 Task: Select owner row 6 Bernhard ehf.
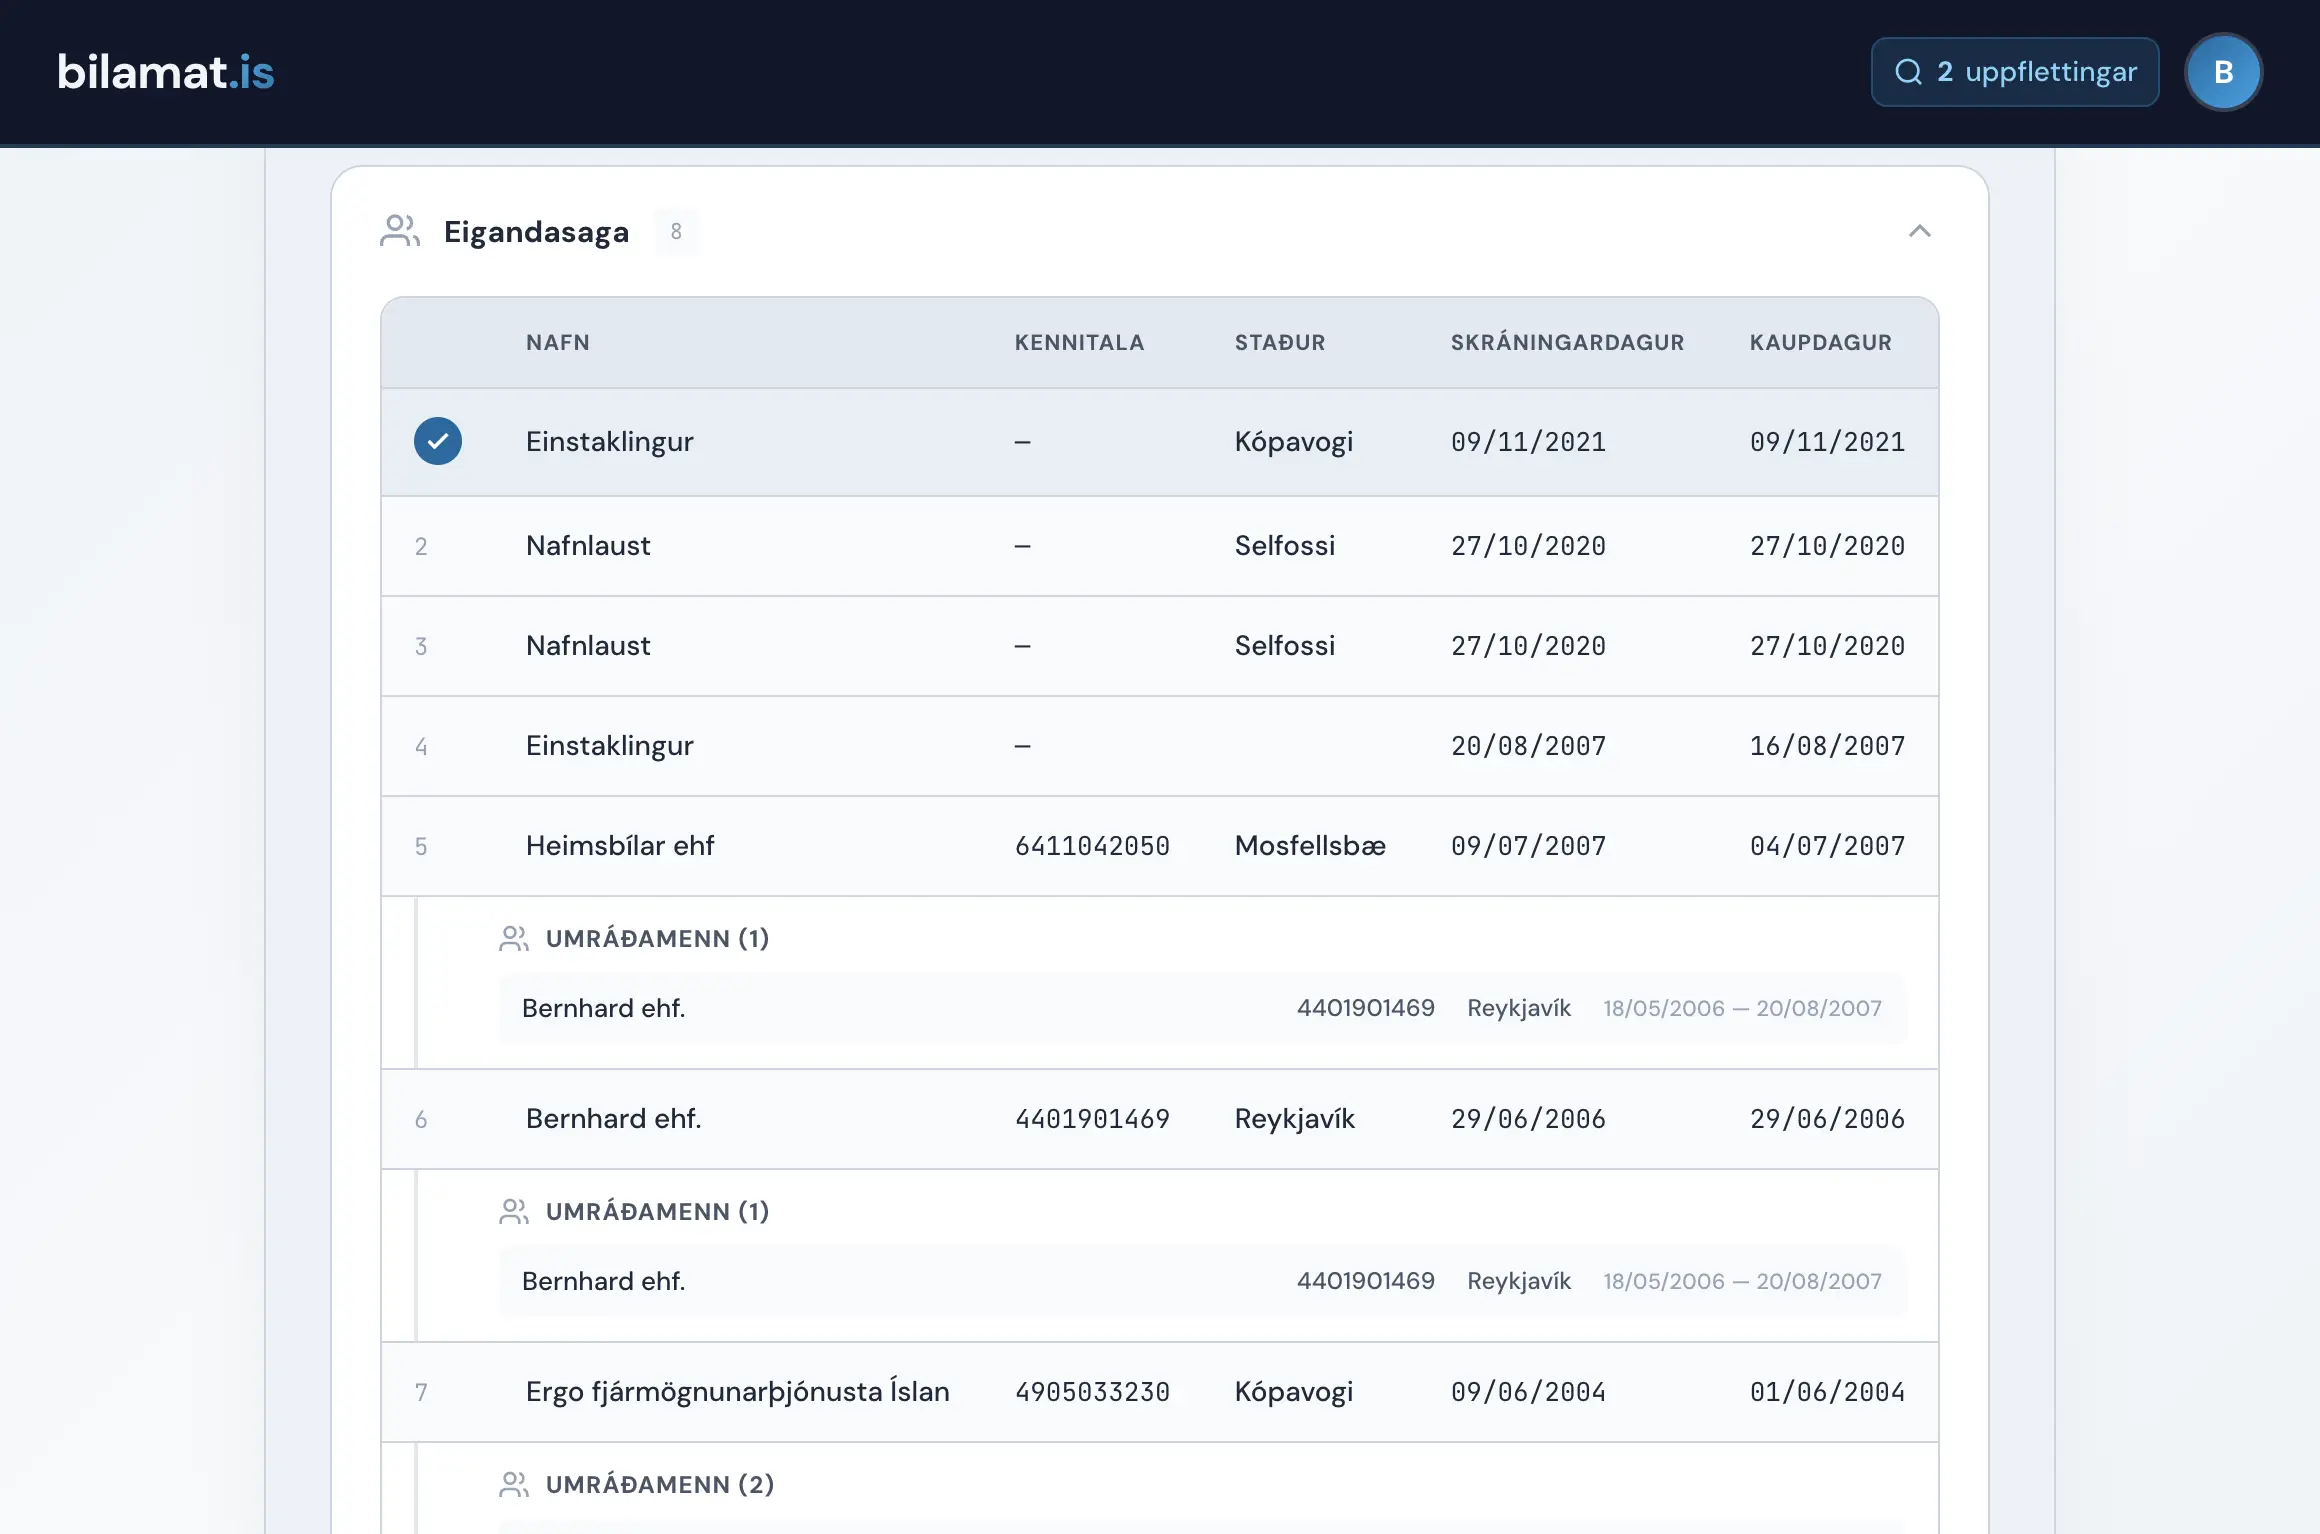(x=1160, y=1119)
